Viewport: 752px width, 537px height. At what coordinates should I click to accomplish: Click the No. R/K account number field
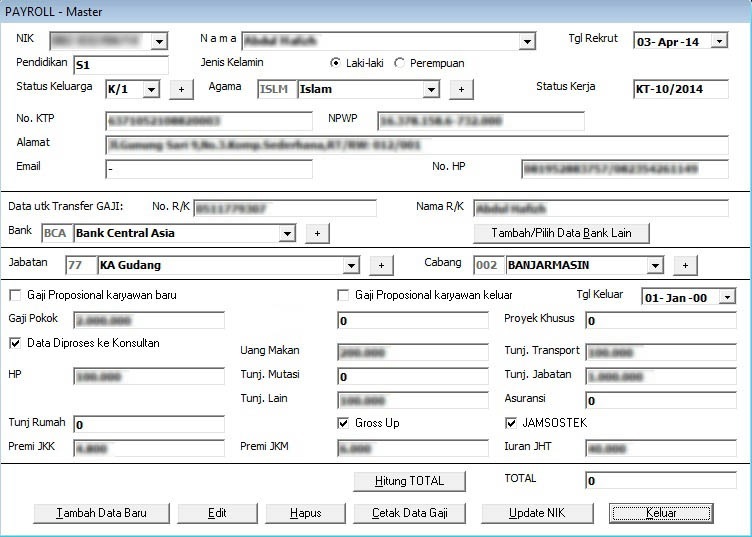[x=285, y=209]
